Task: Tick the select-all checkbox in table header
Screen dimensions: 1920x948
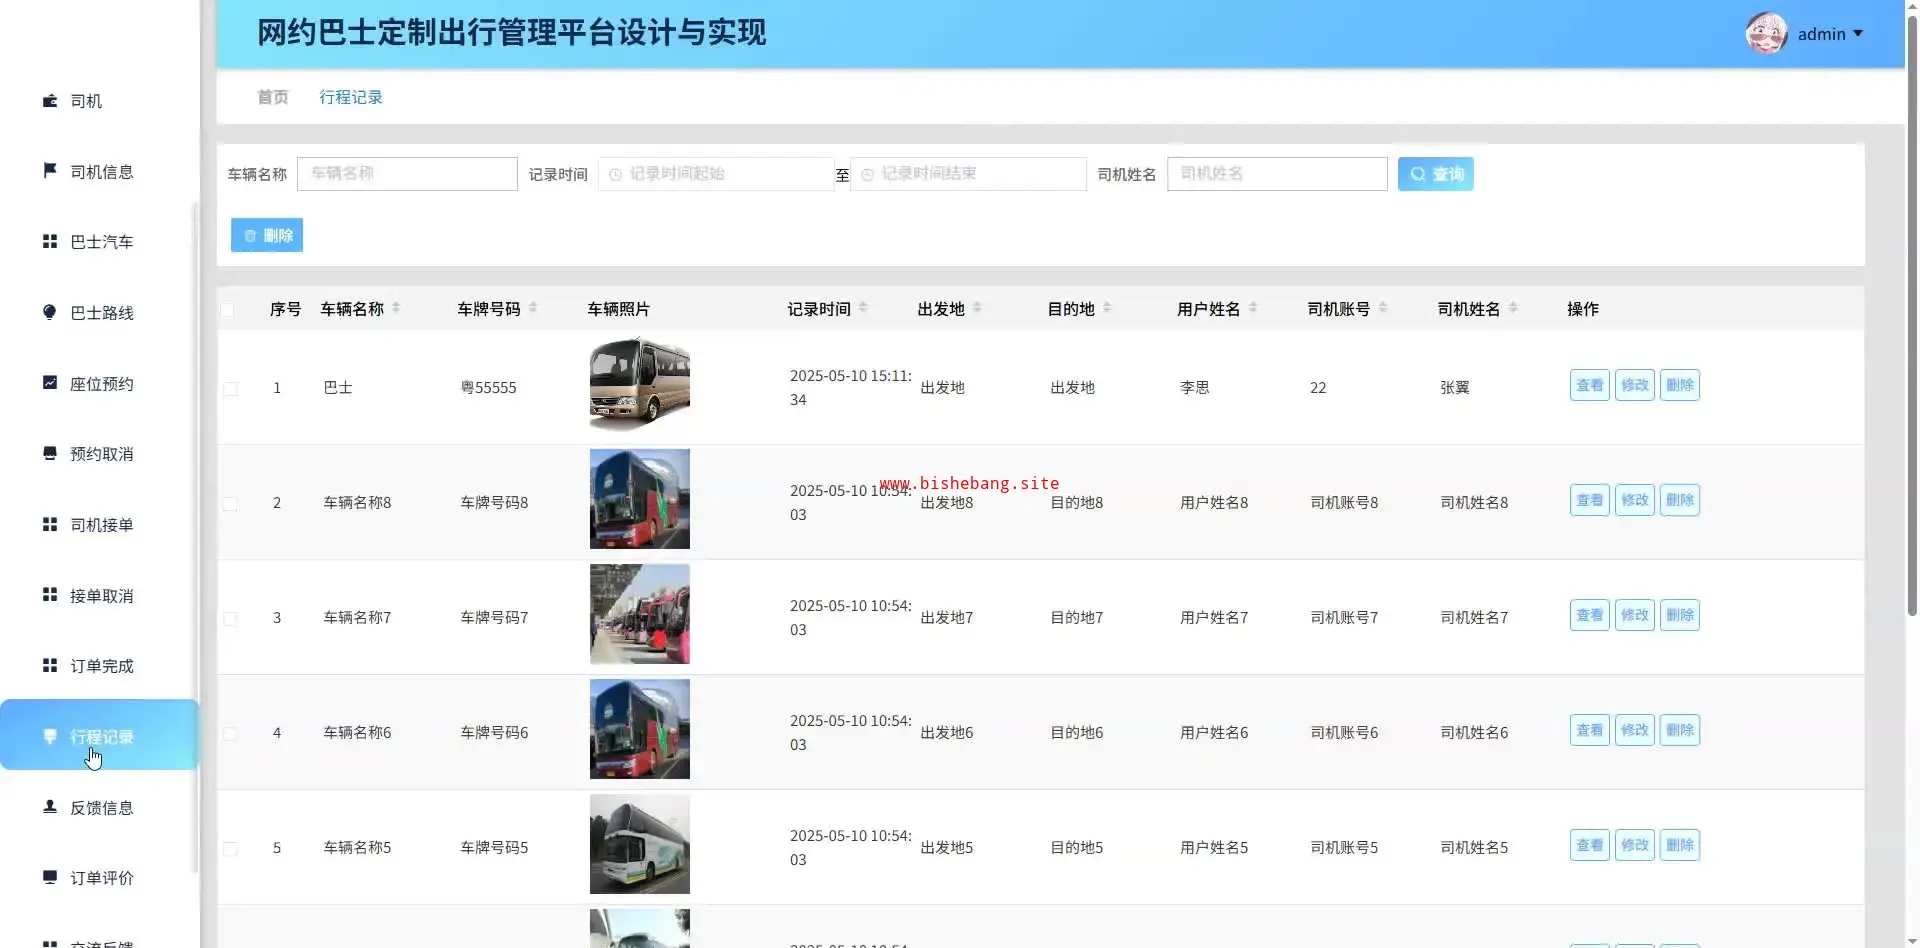Action: pos(228,310)
